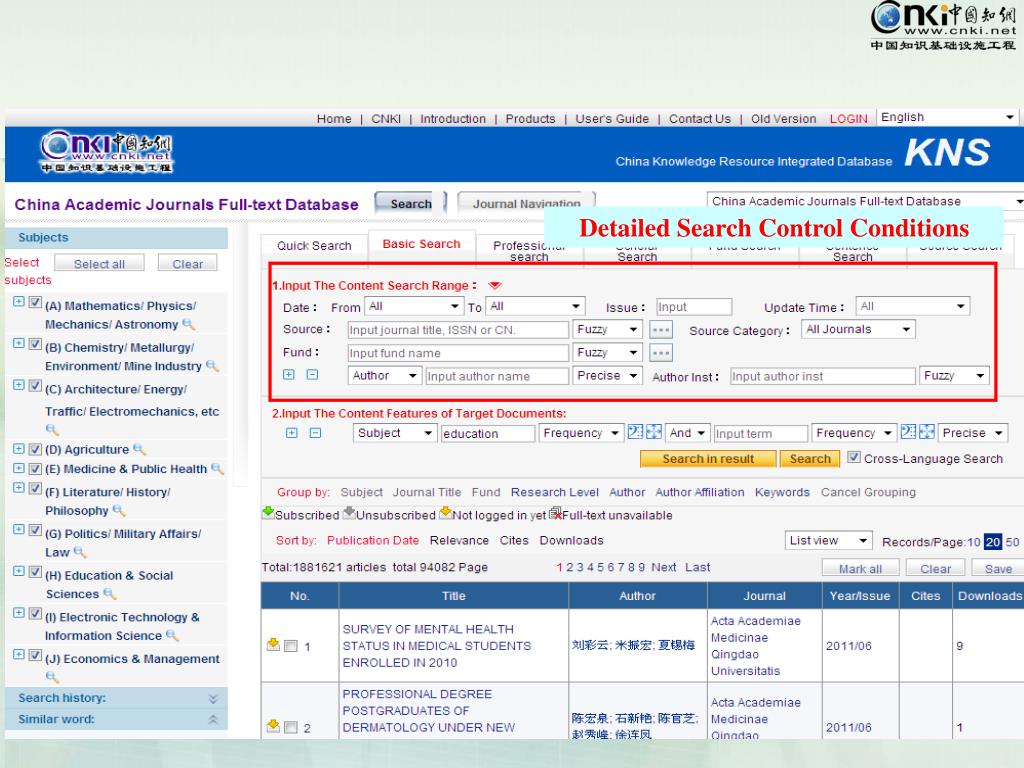
Task: Click Select all subjects button
Action: (x=99, y=263)
